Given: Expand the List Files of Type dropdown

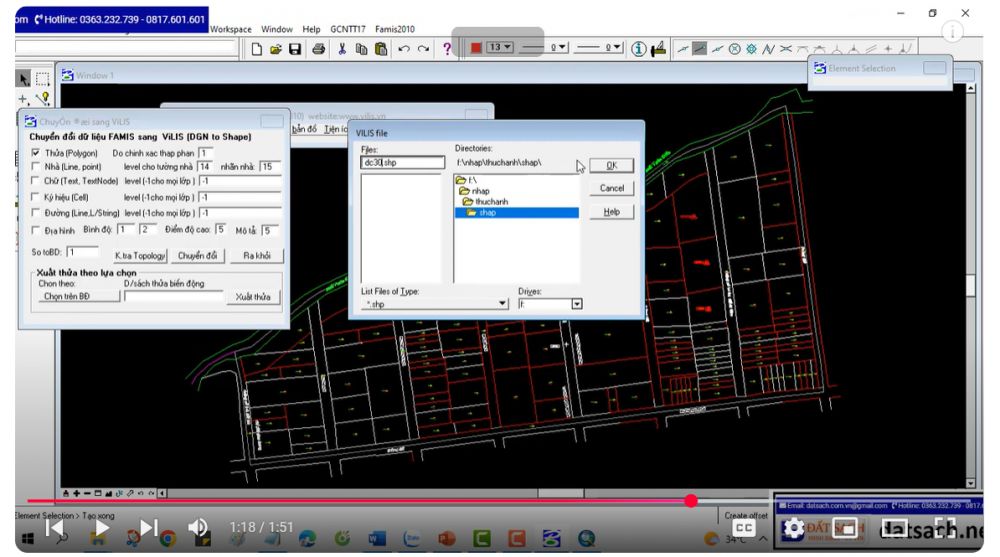Looking at the screenshot, I should 503,304.
